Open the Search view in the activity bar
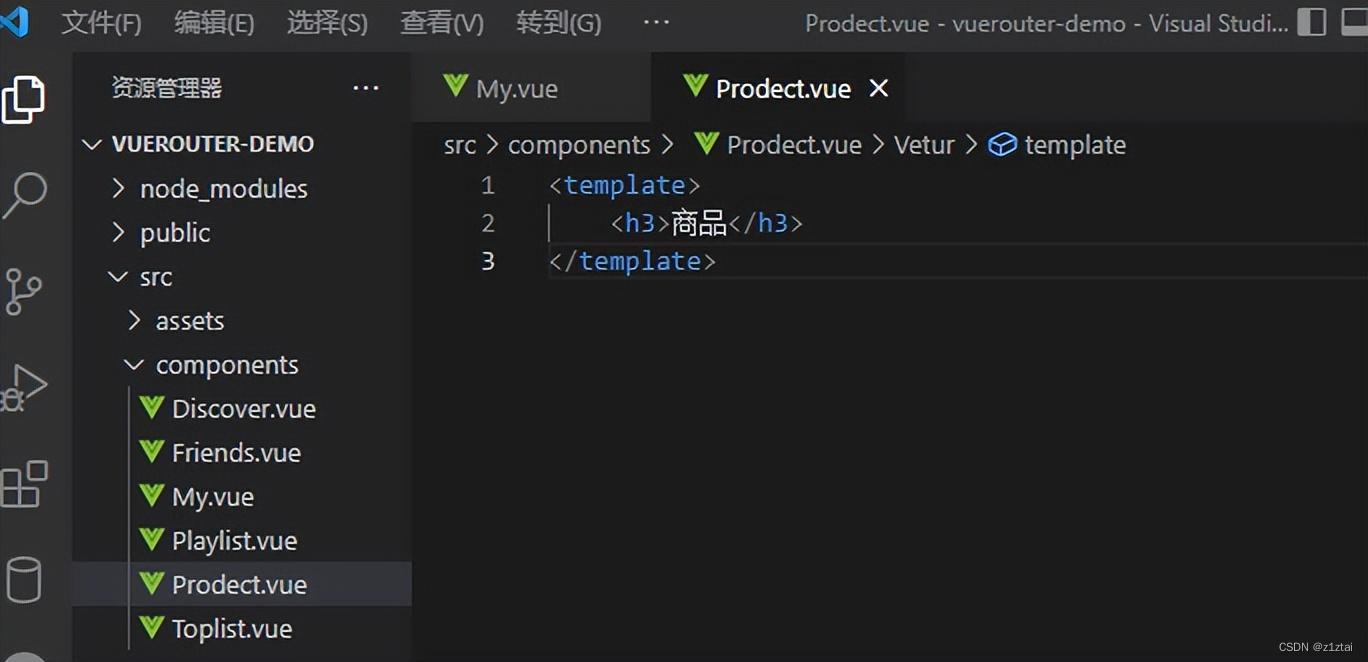This screenshot has height=662, width=1368. (x=25, y=196)
